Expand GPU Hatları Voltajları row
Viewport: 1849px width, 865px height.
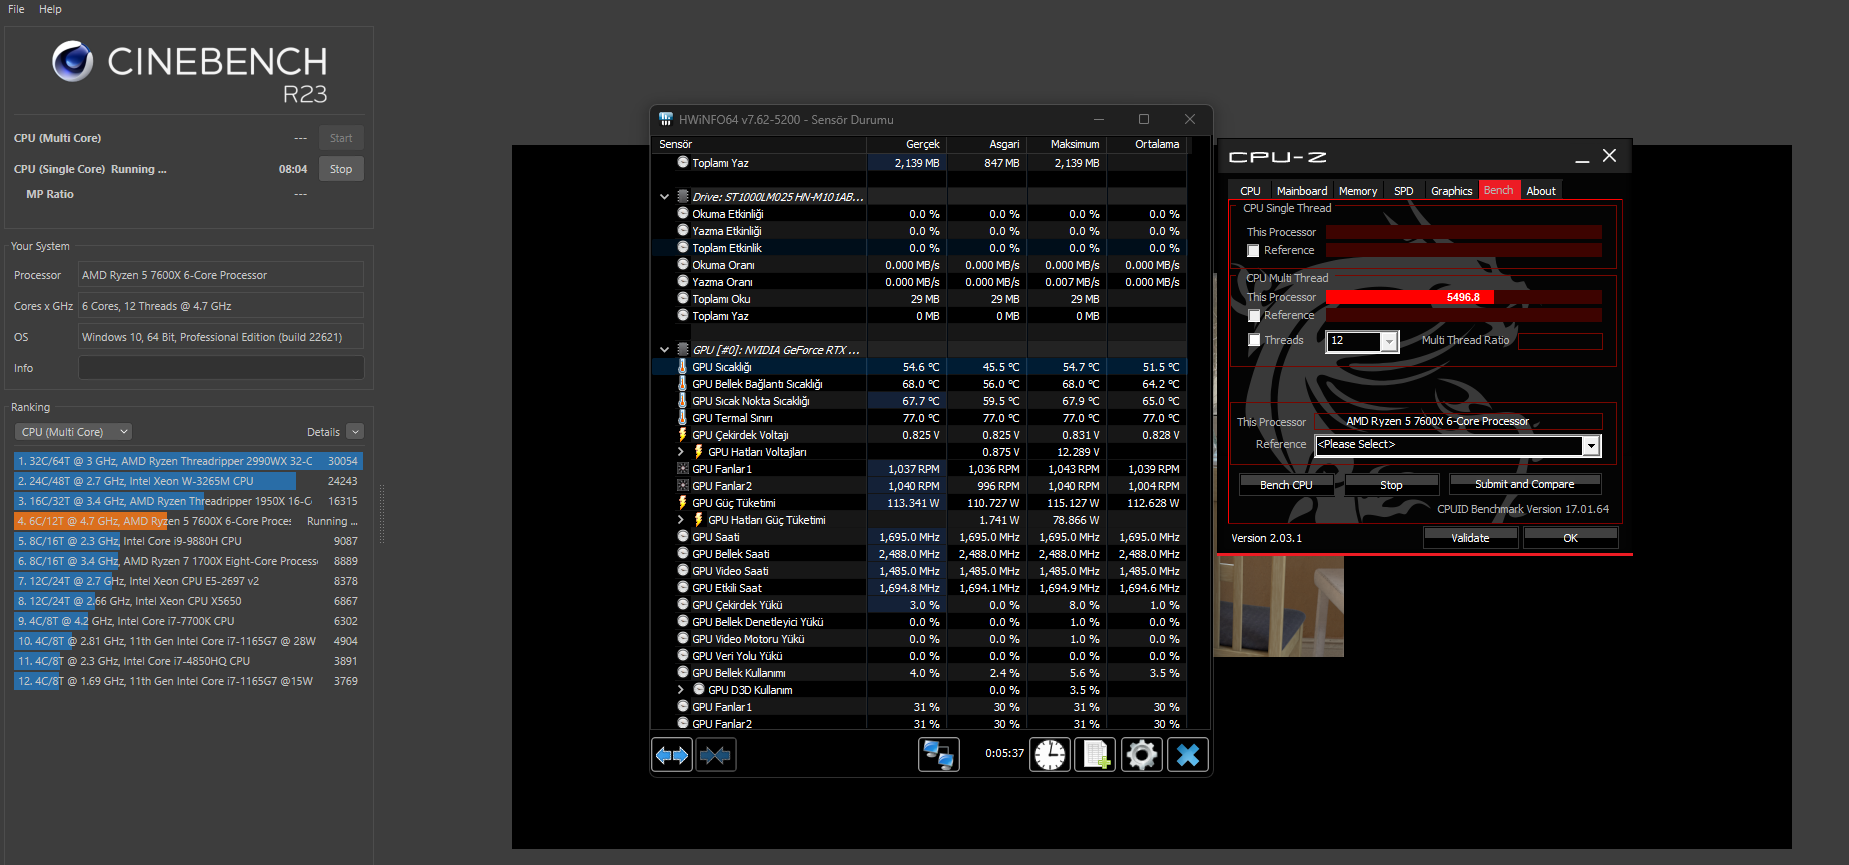(681, 452)
